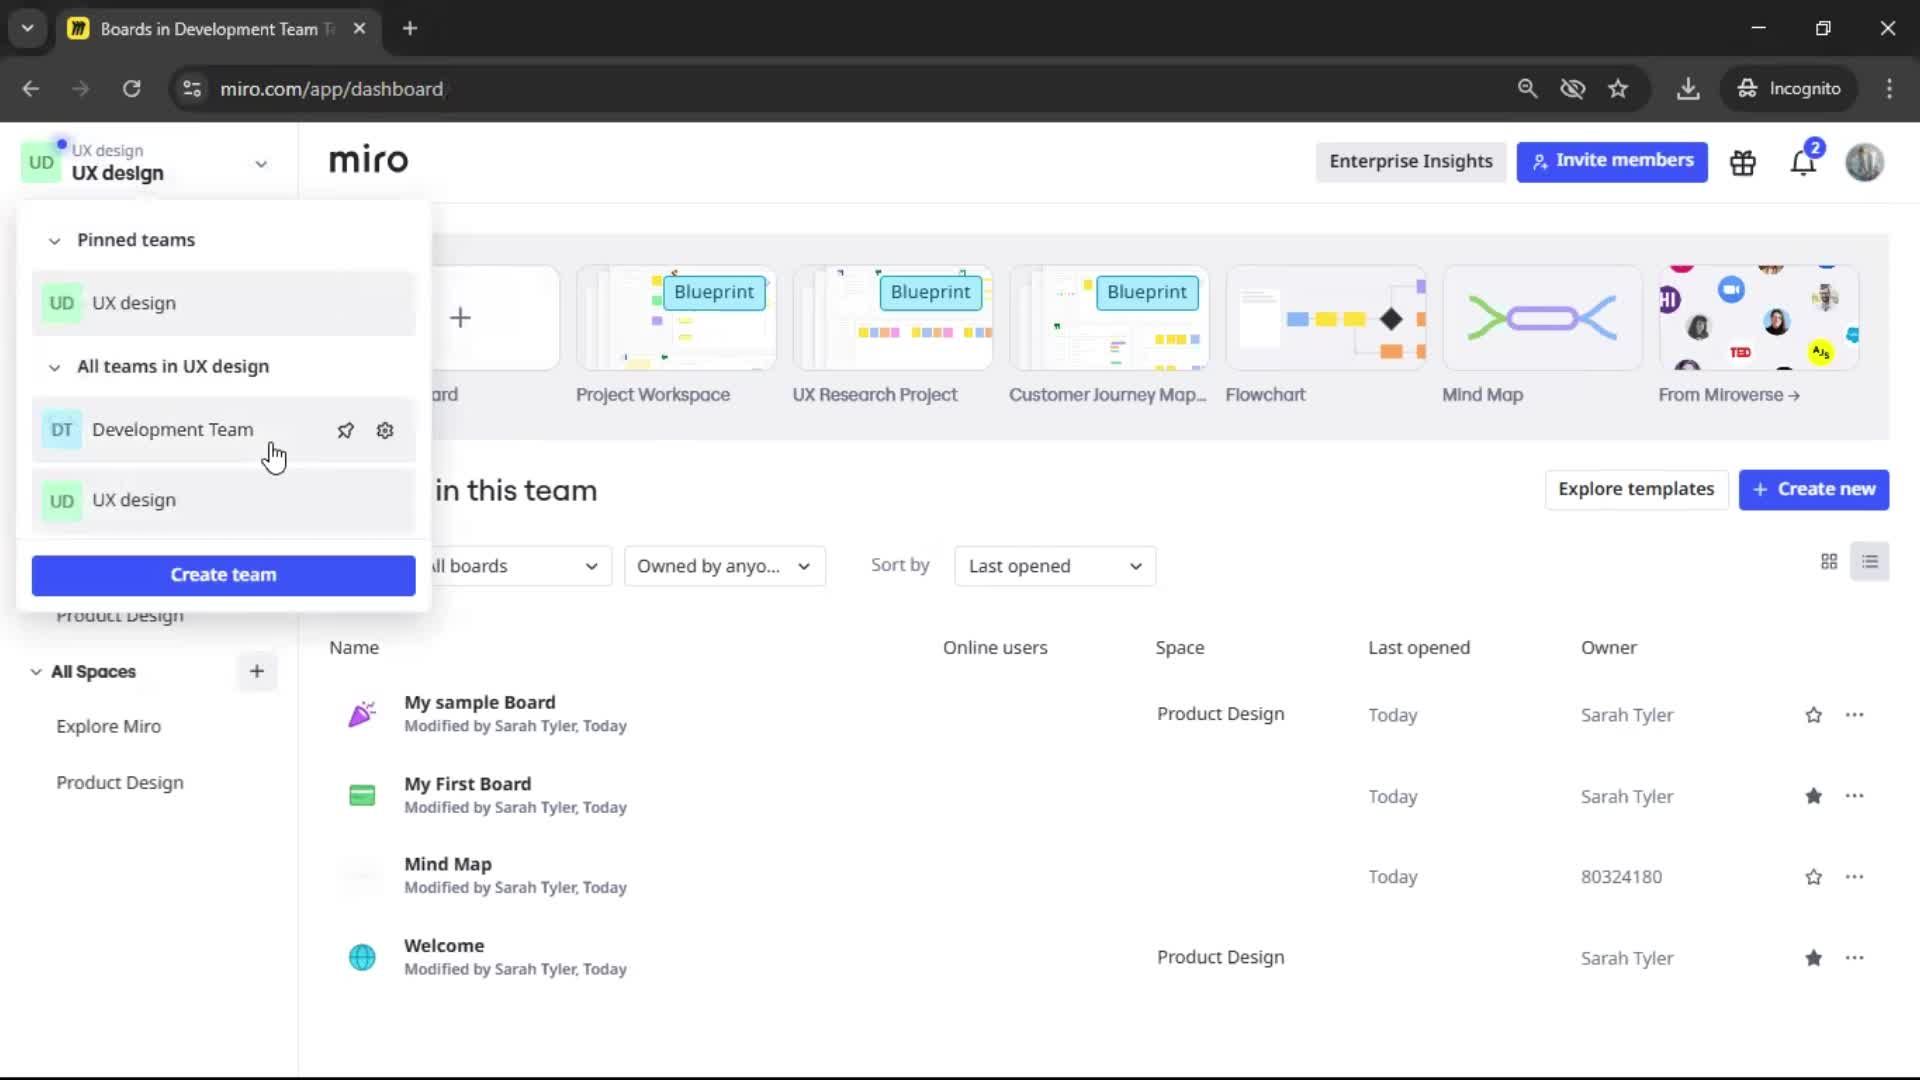Open the Product Design space in sidebar
Screen dimensions: 1920x1080
pos(120,783)
